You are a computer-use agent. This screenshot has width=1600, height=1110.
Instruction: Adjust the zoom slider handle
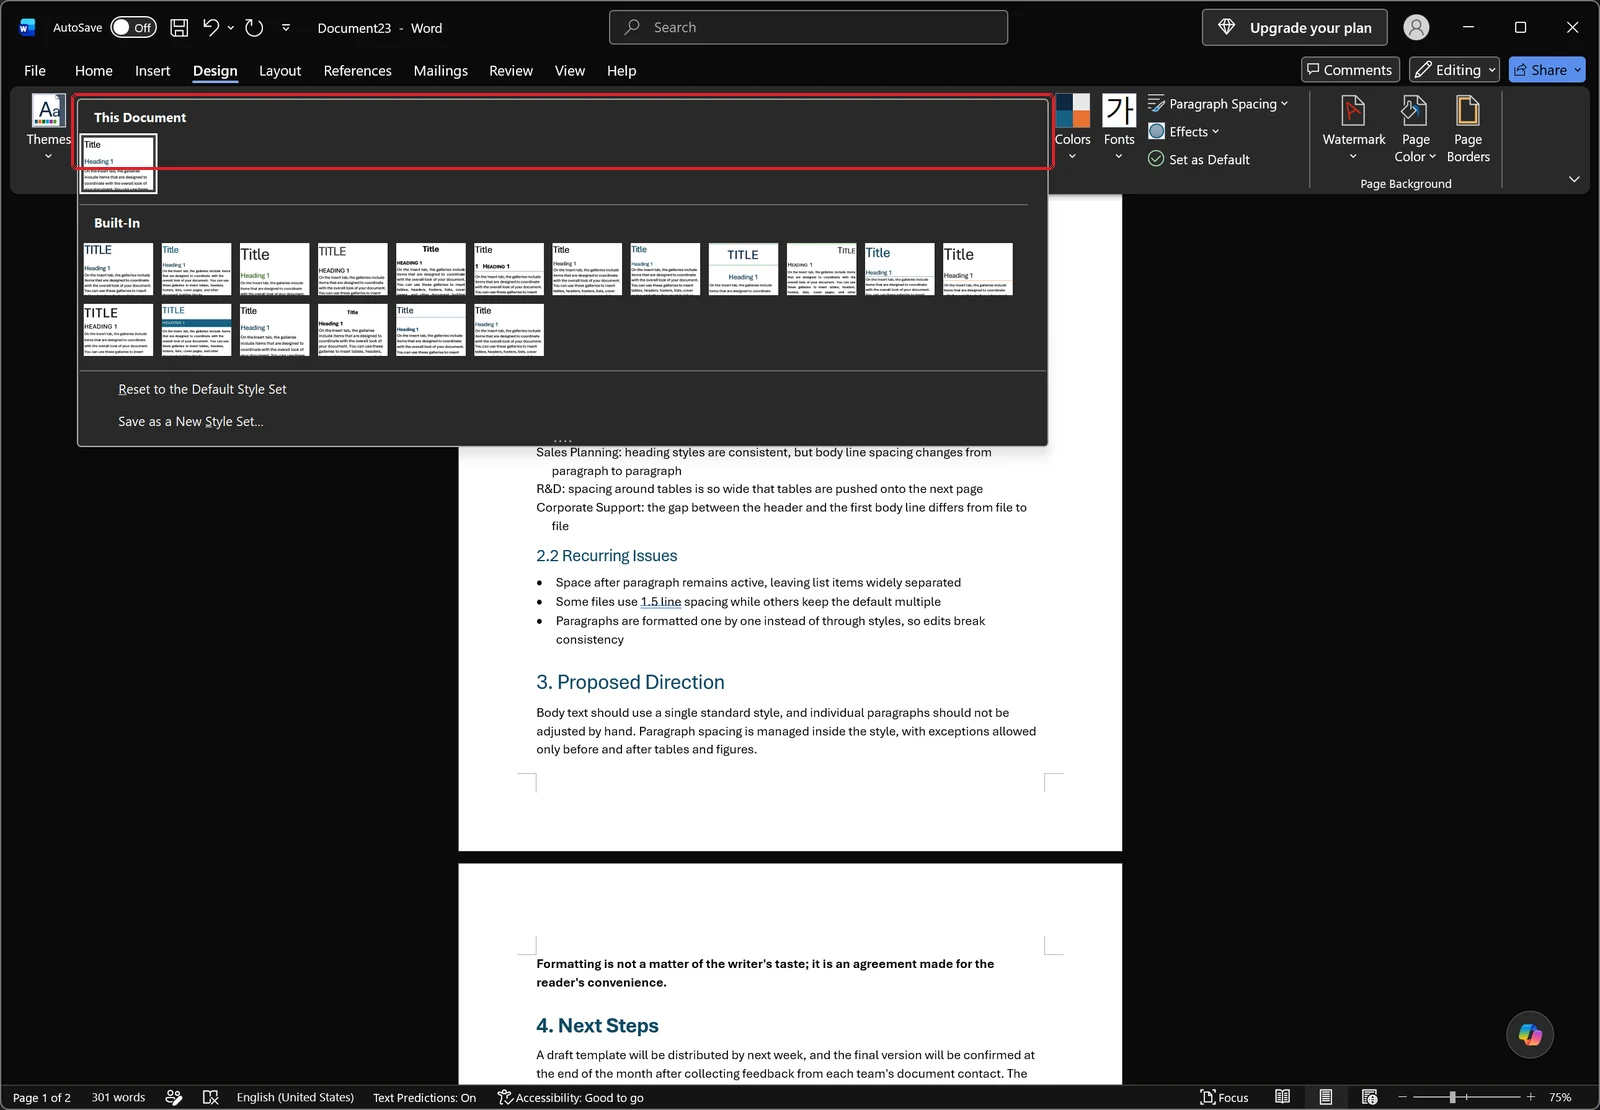click(x=1452, y=1097)
